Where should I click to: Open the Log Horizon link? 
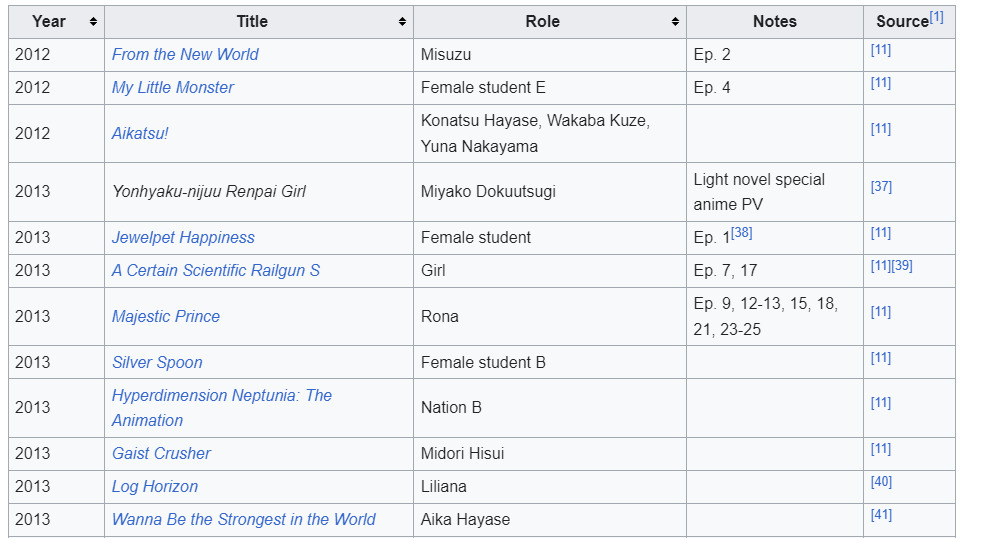tap(155, 487)
